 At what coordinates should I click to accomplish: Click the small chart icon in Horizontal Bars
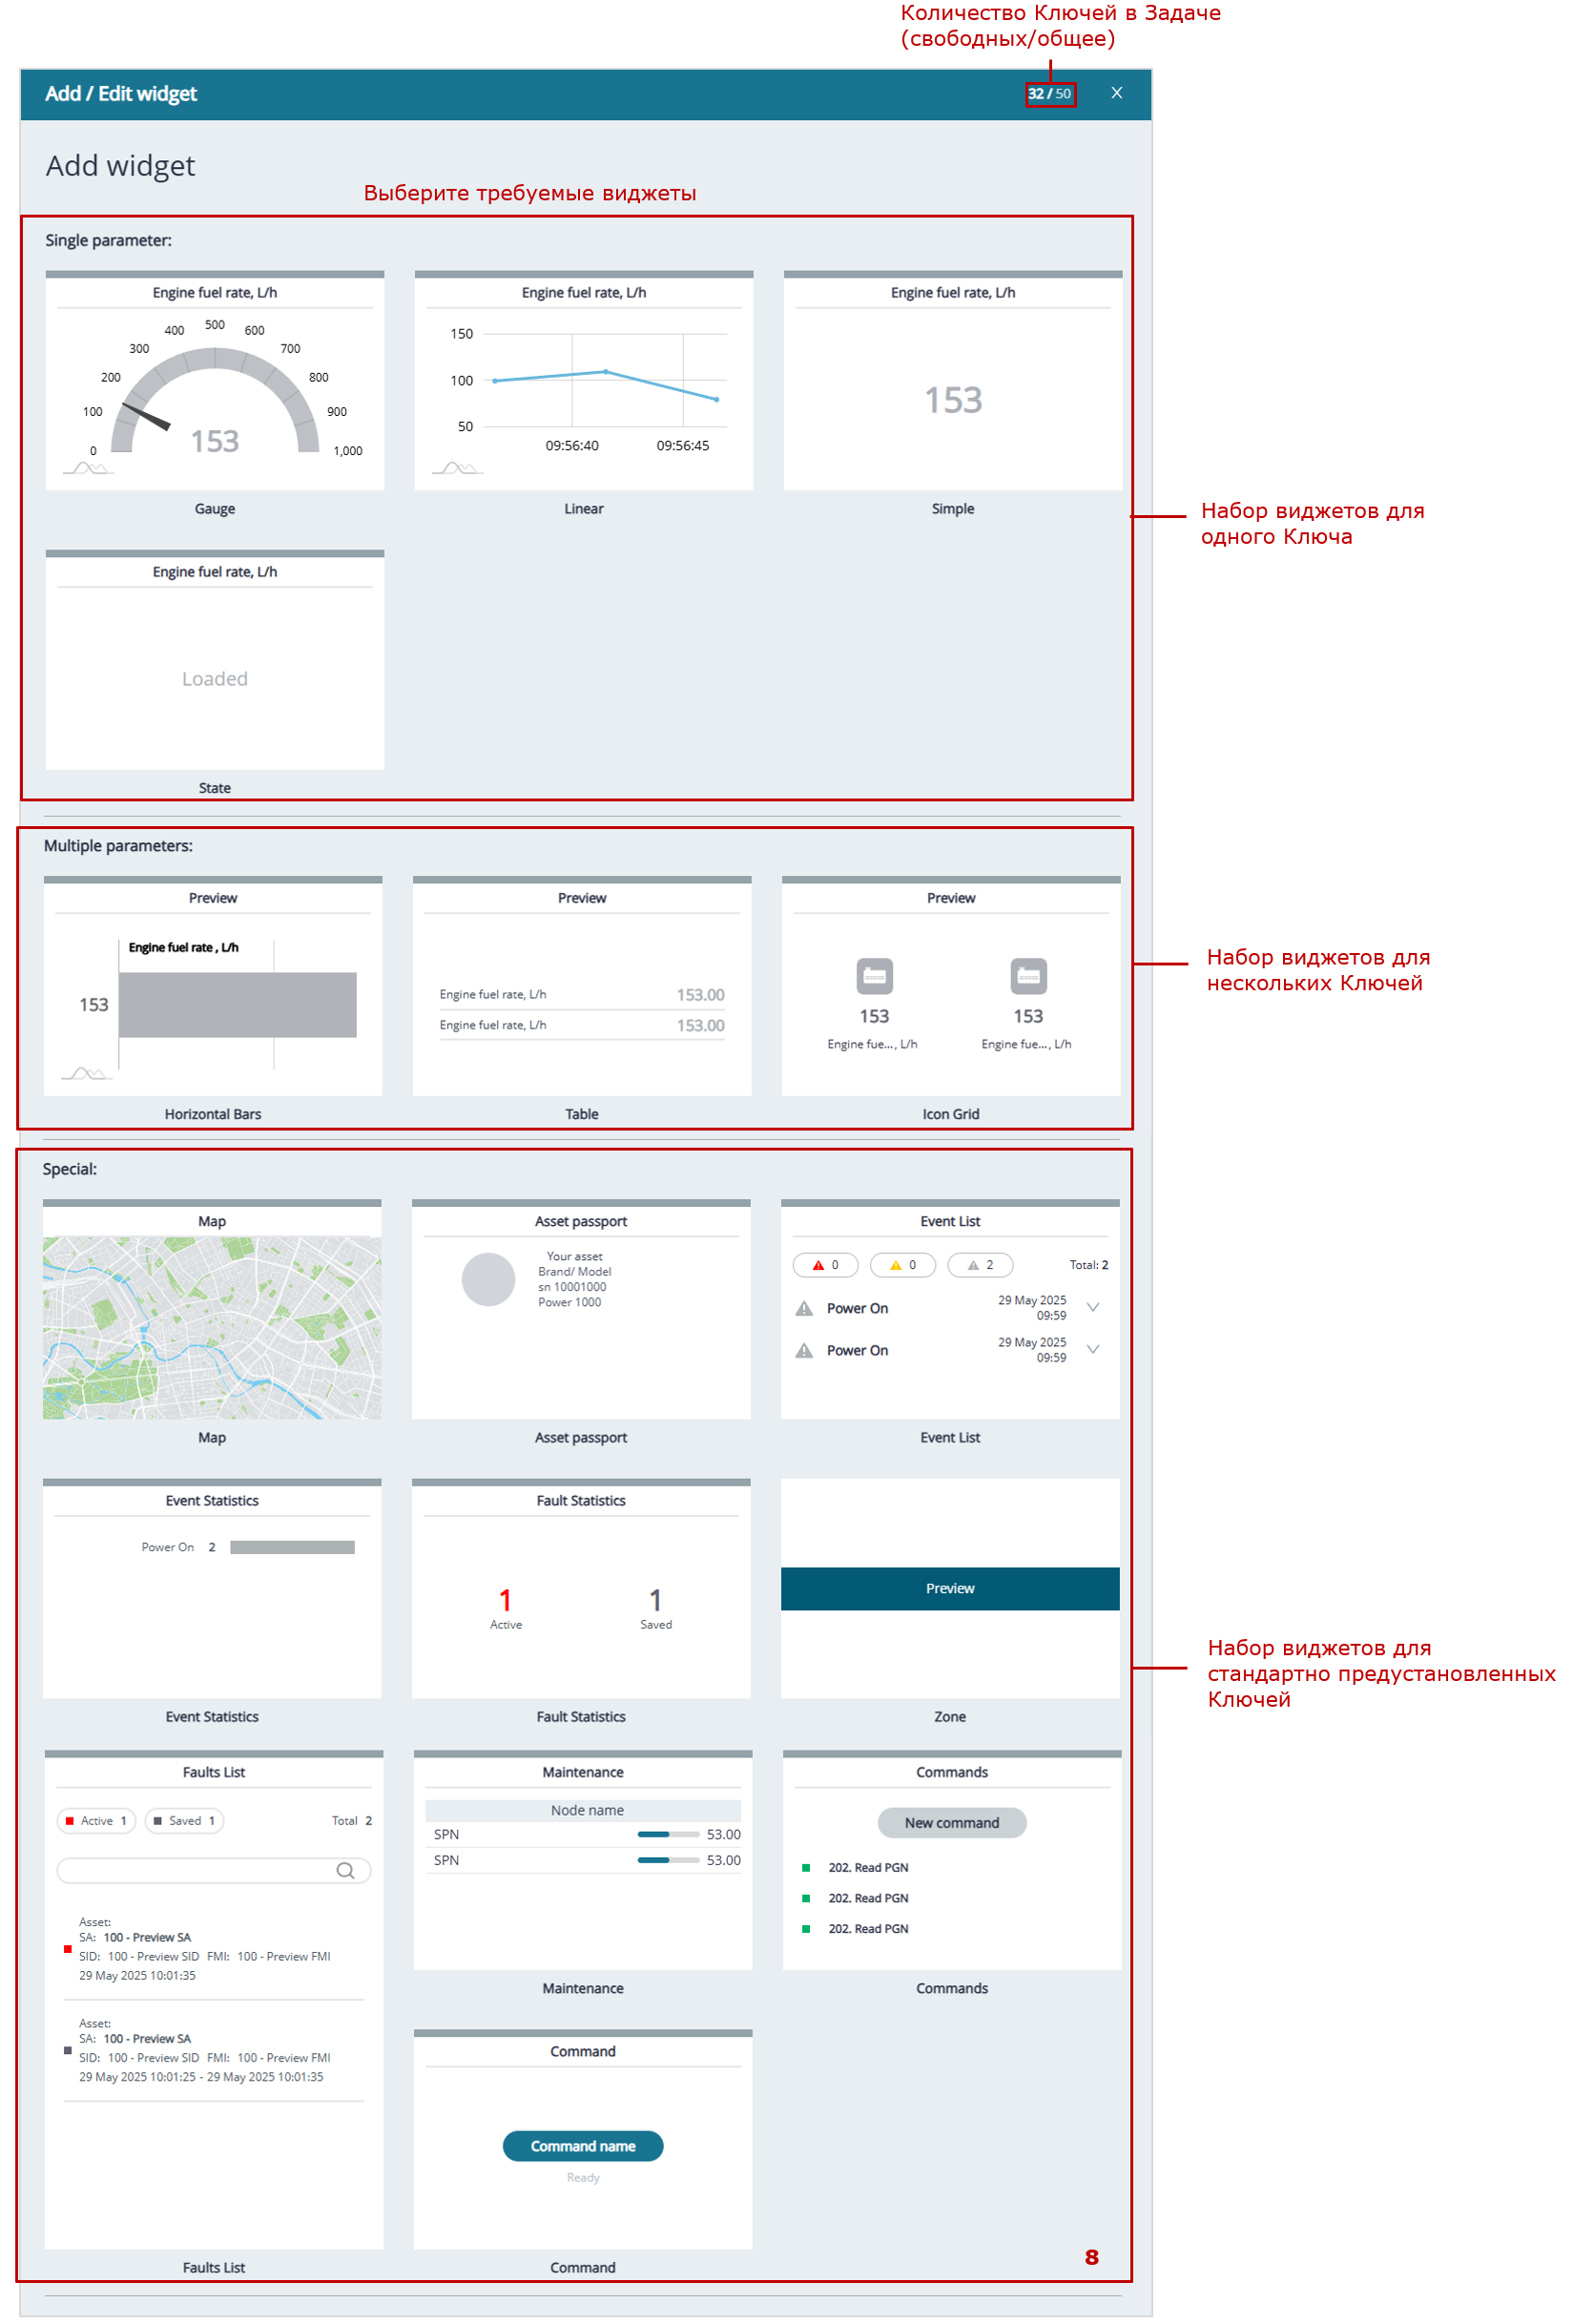(86, 1073)
